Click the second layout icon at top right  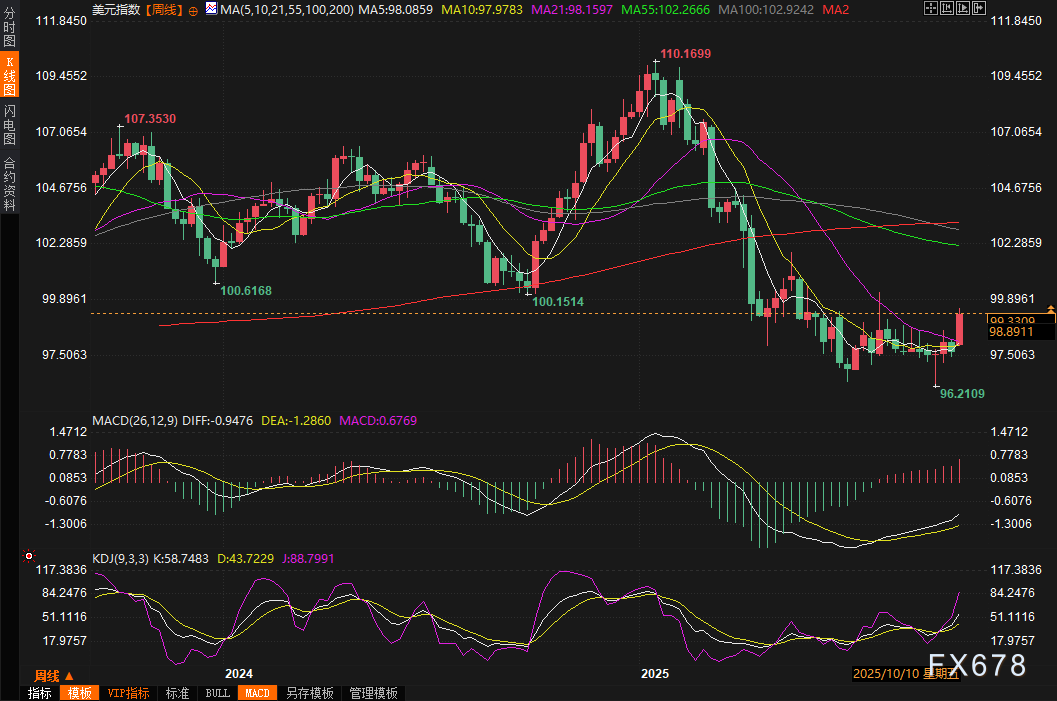947,9
